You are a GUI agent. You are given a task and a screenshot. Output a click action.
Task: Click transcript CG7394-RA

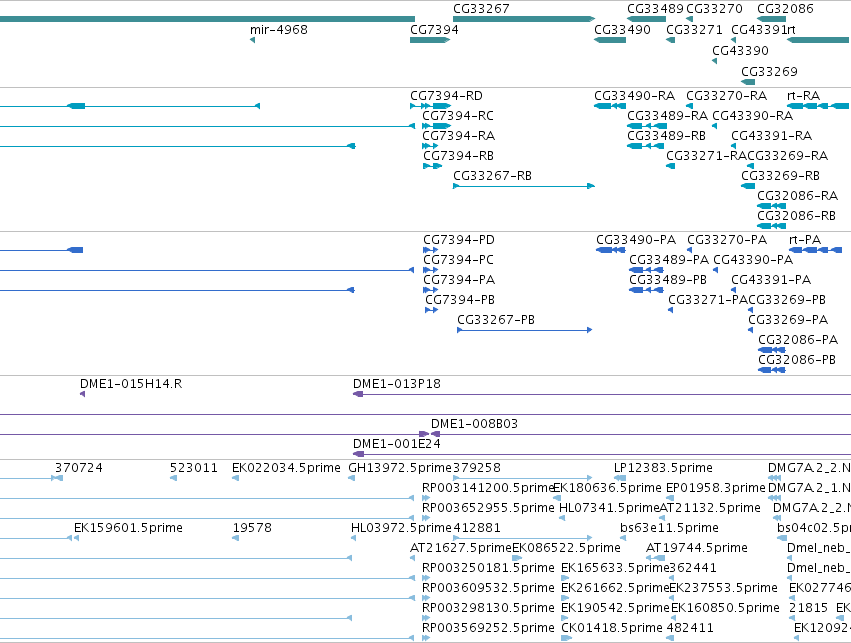click(x=459, y=136)
